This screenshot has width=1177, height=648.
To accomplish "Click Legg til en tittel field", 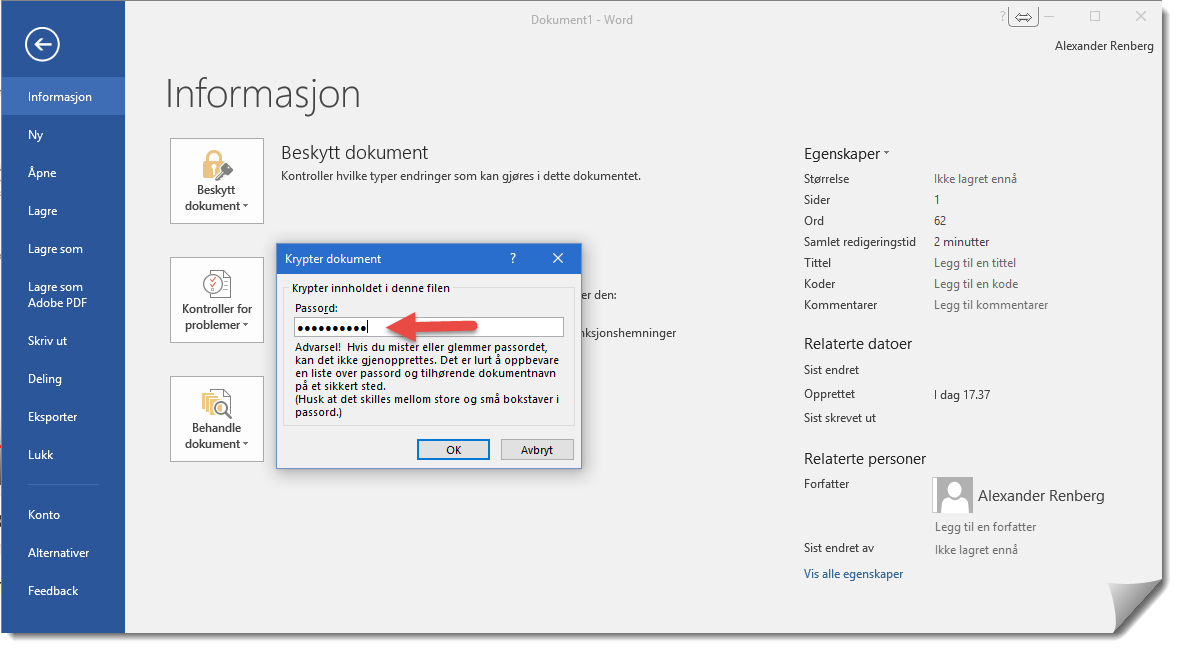I will (974, 263).
